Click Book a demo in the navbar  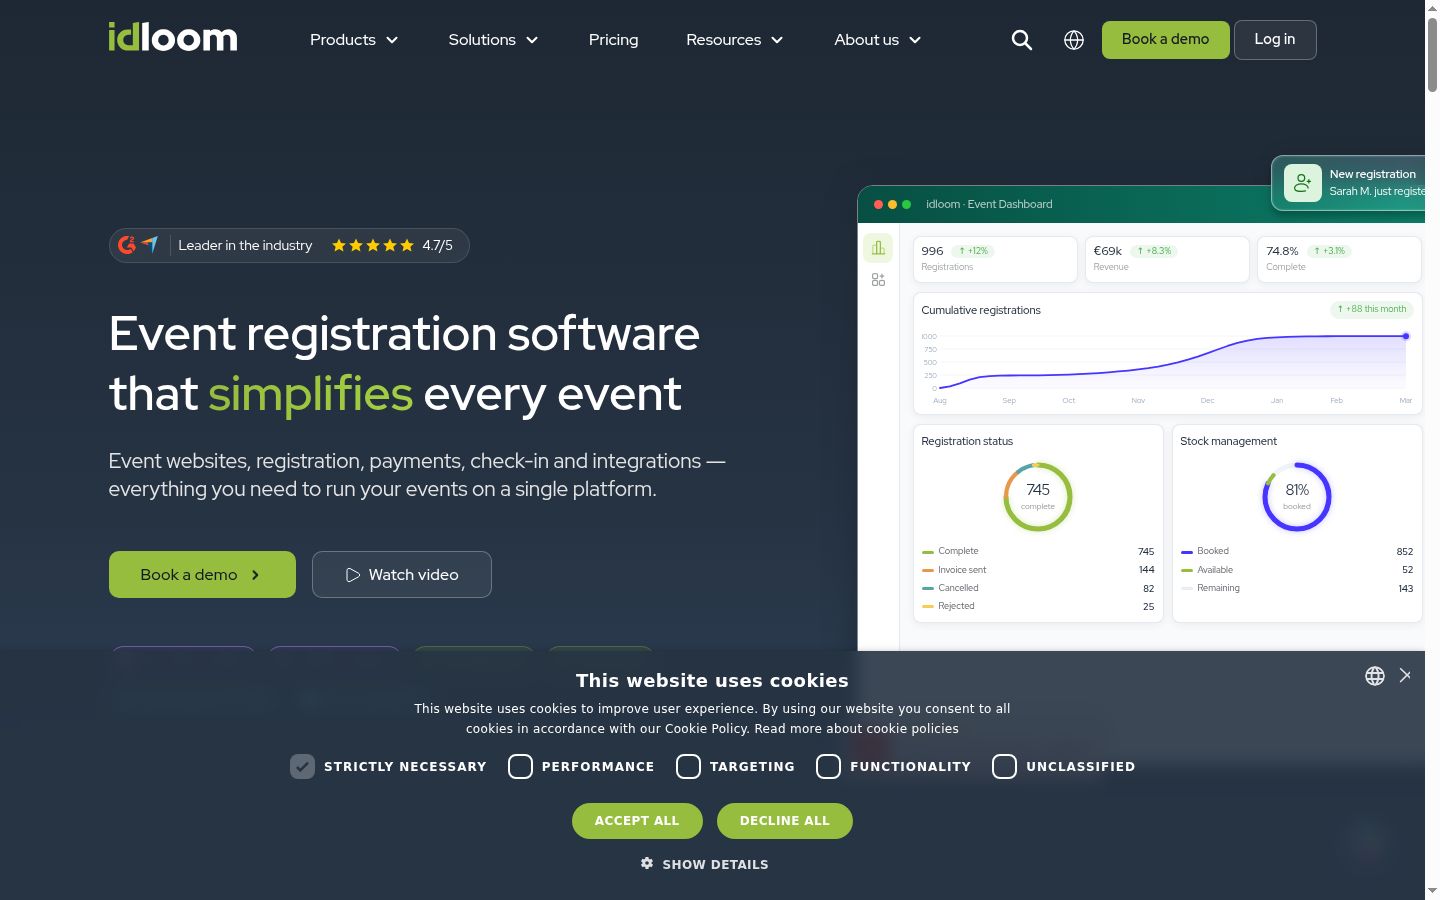[1165, 40]
